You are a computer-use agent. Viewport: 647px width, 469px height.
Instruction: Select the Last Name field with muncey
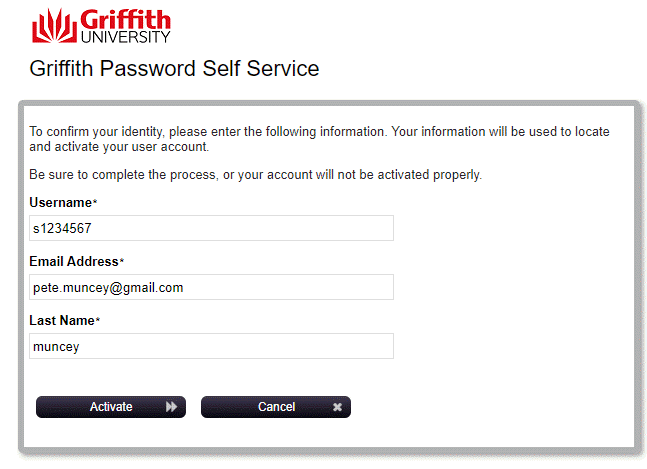click(x=211, y=346)
